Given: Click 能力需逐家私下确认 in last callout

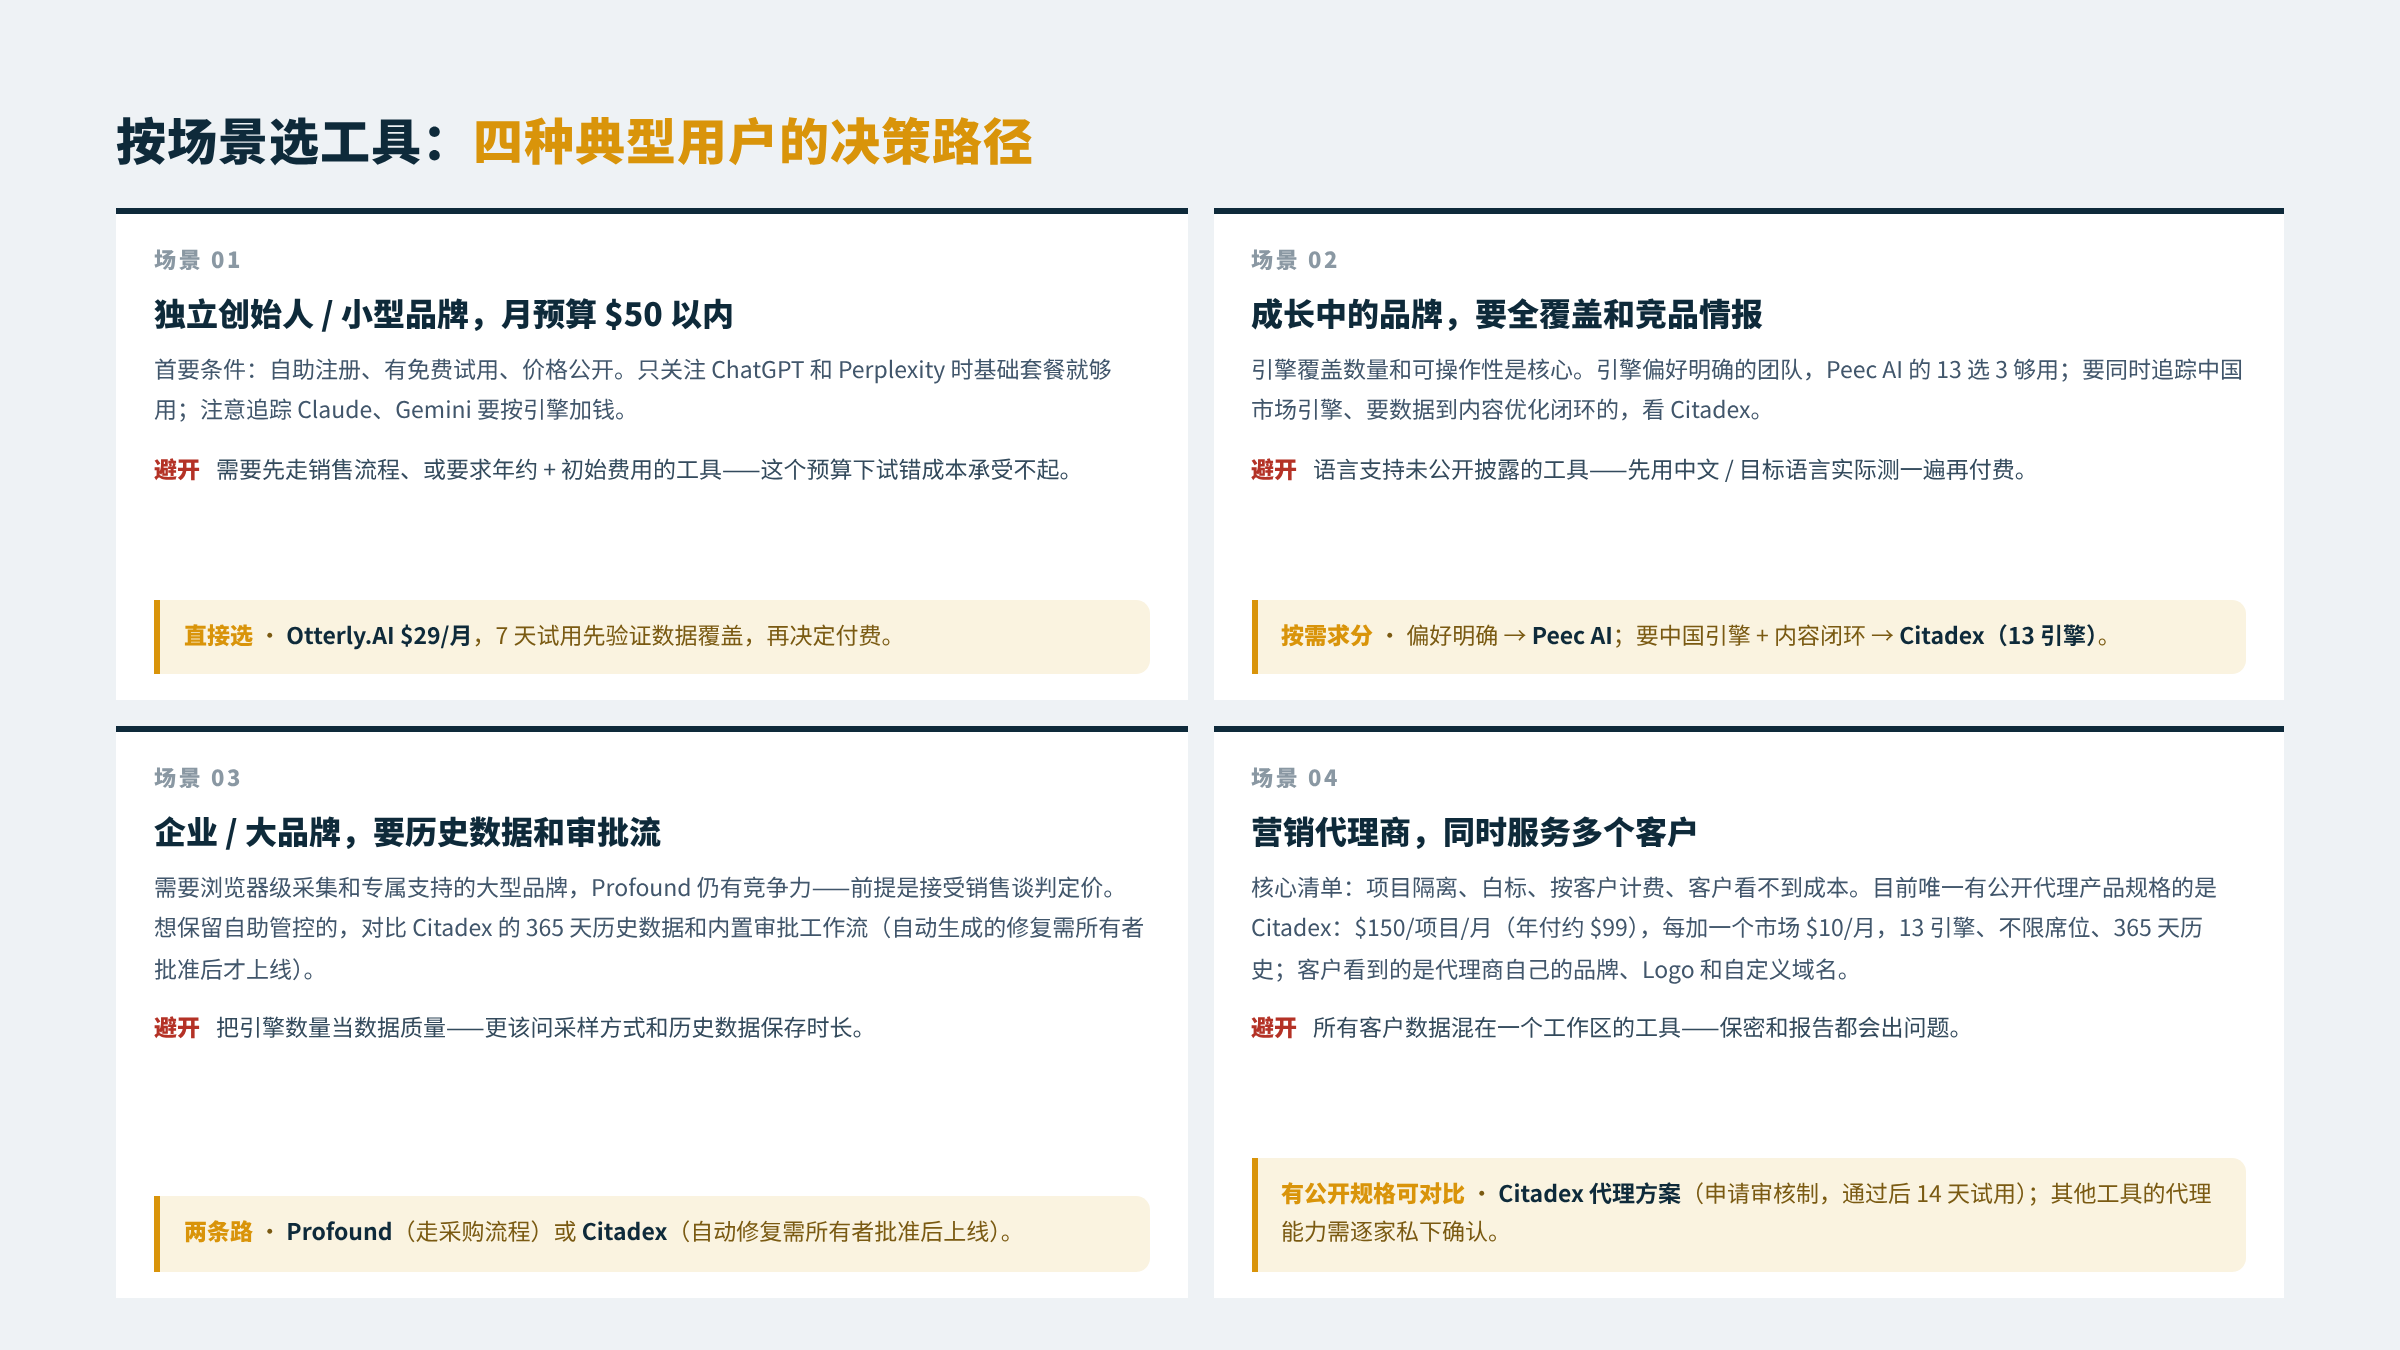Looking at the screenshot, I should click(x=1390, y=1232).
